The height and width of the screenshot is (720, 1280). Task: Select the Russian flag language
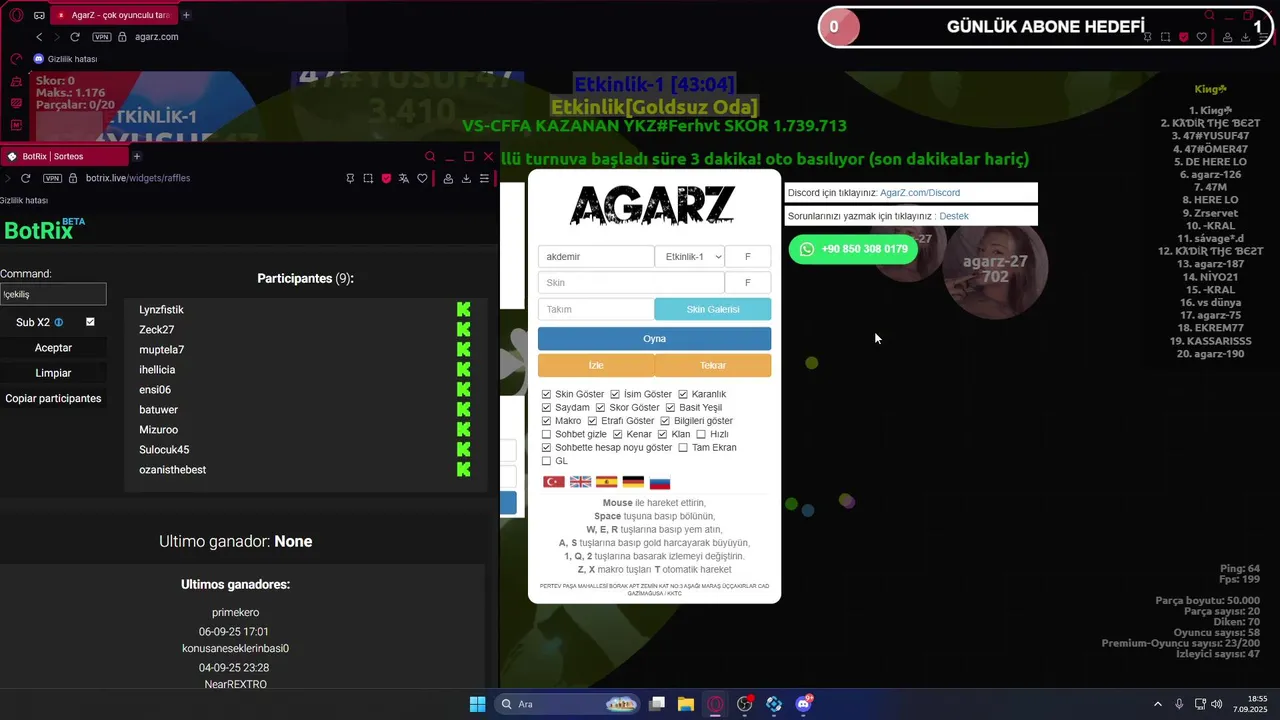tap(660, 482)
